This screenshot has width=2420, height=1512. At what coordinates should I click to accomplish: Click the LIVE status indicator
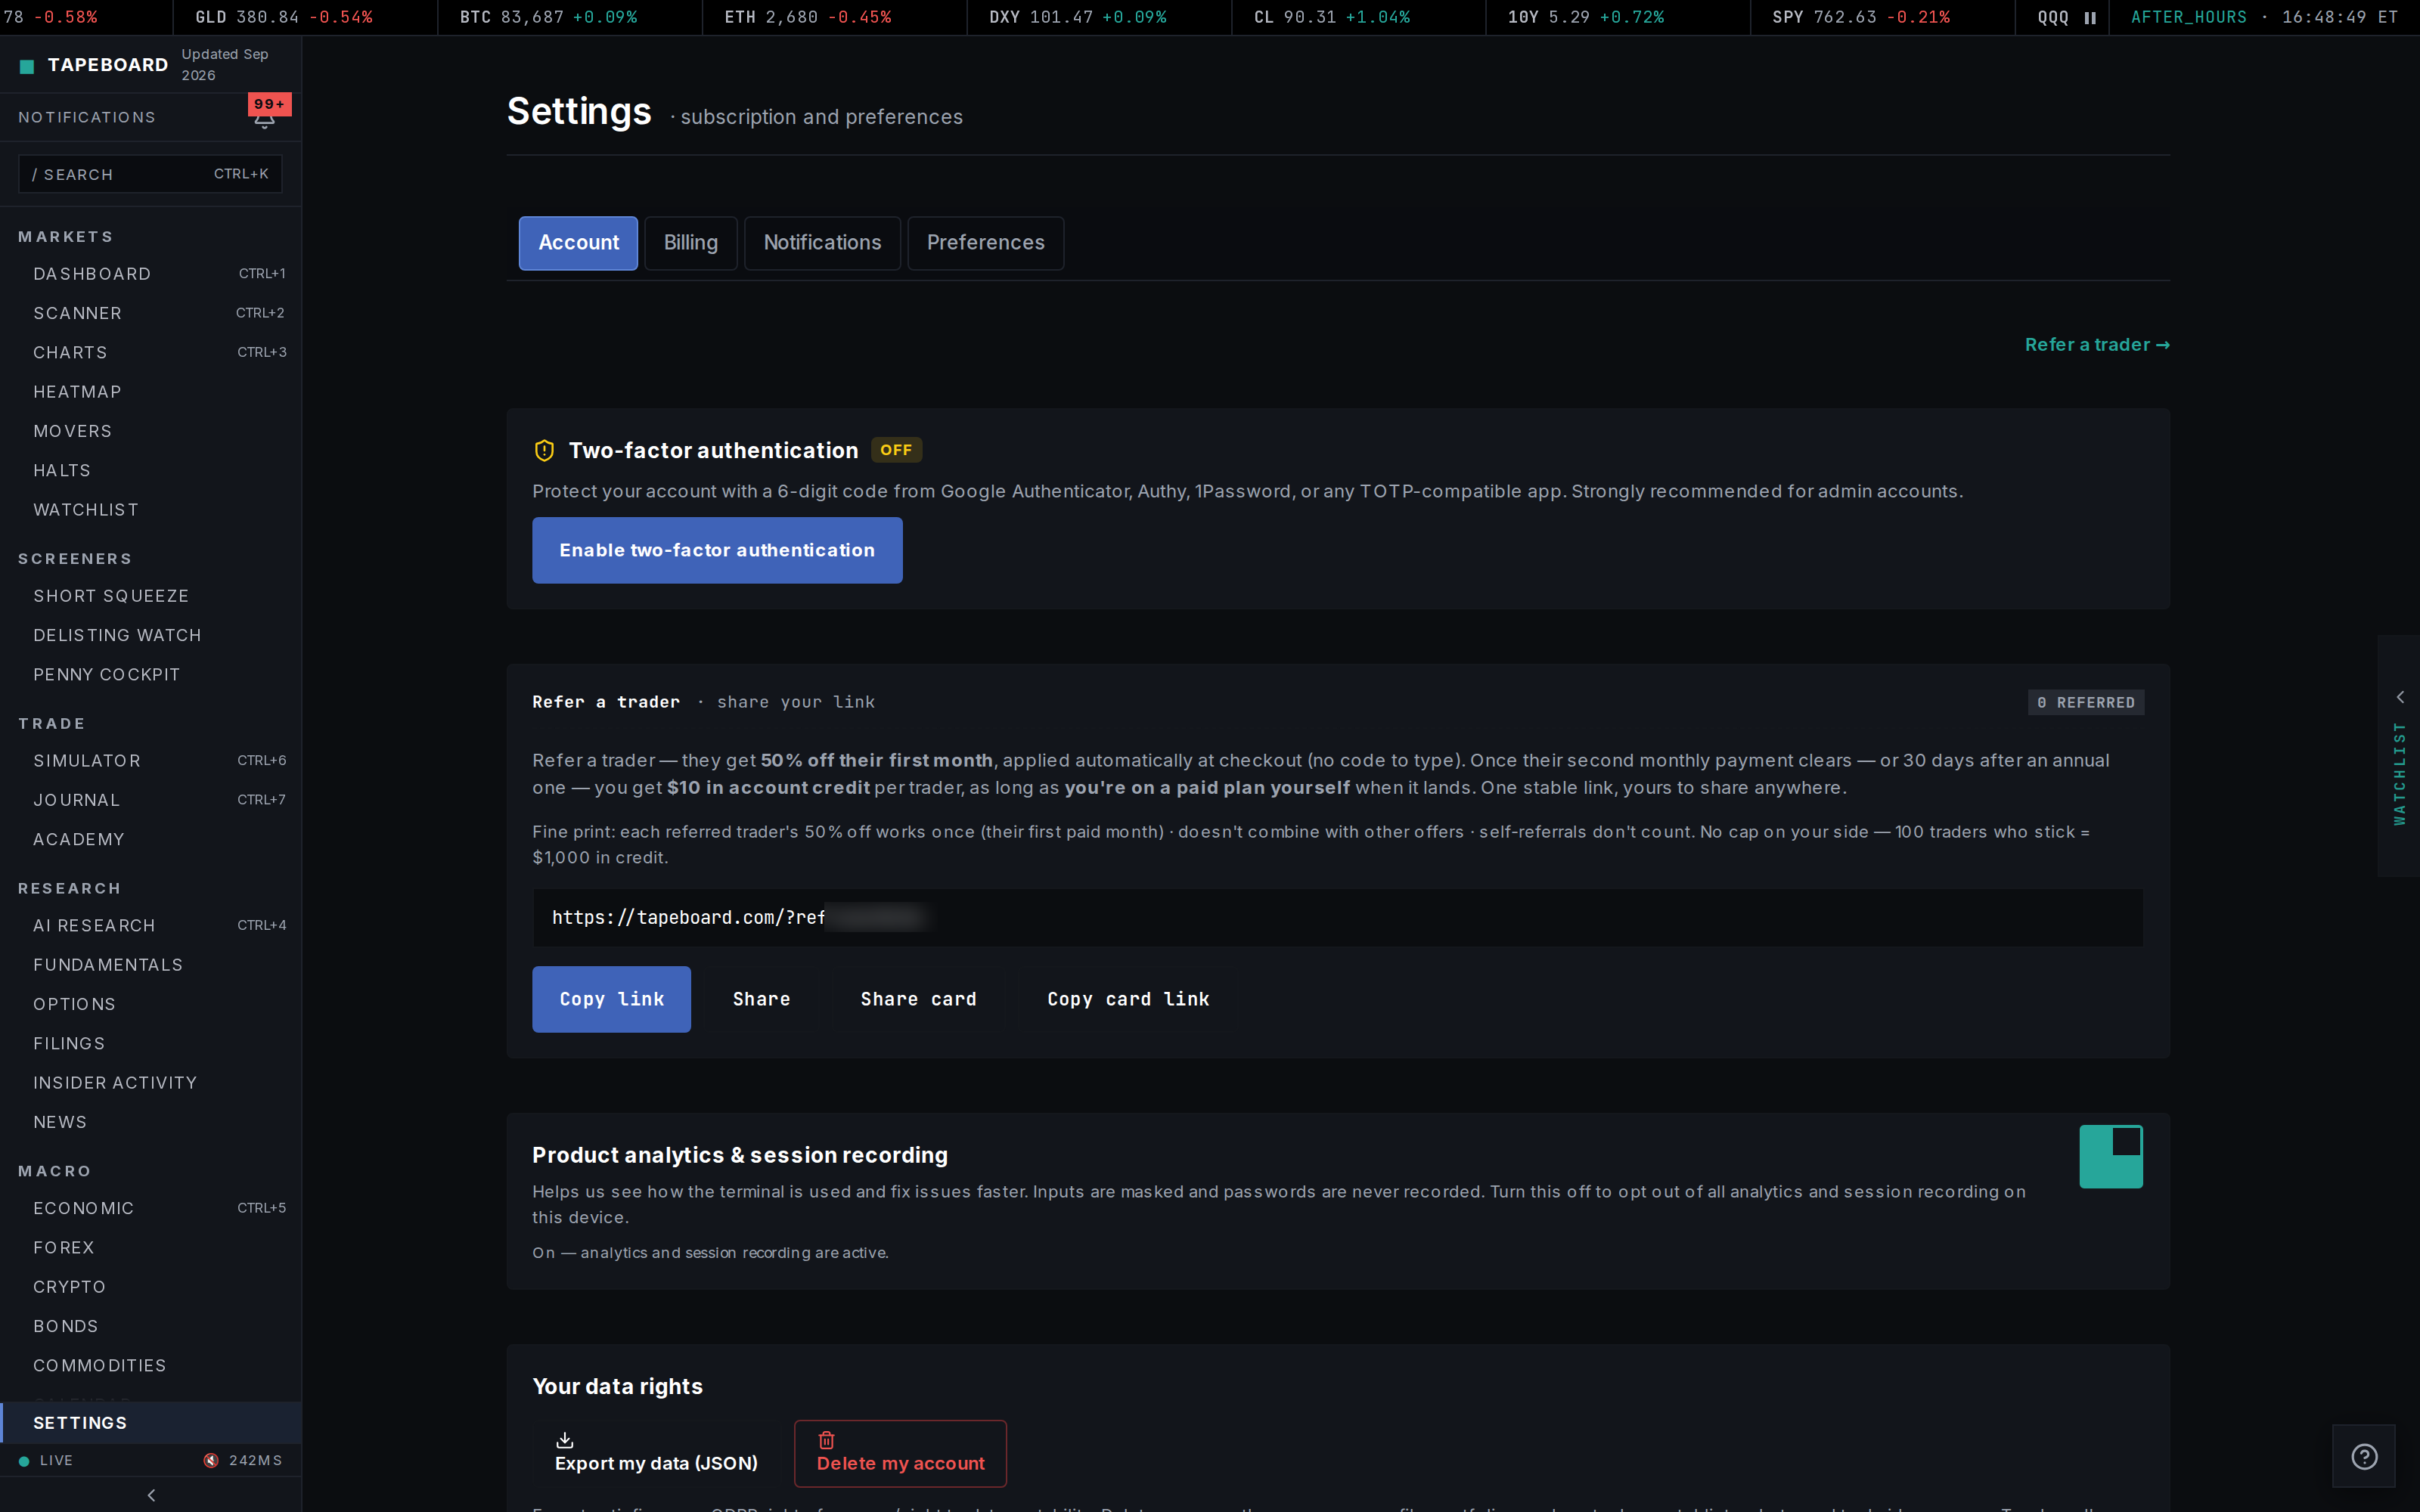[x=46, y=1460]
